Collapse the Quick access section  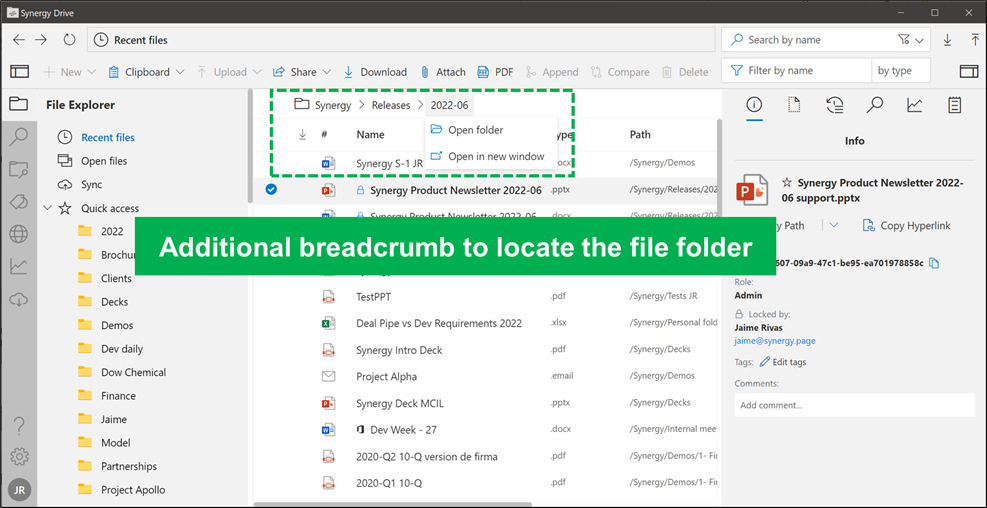point(48,208)
